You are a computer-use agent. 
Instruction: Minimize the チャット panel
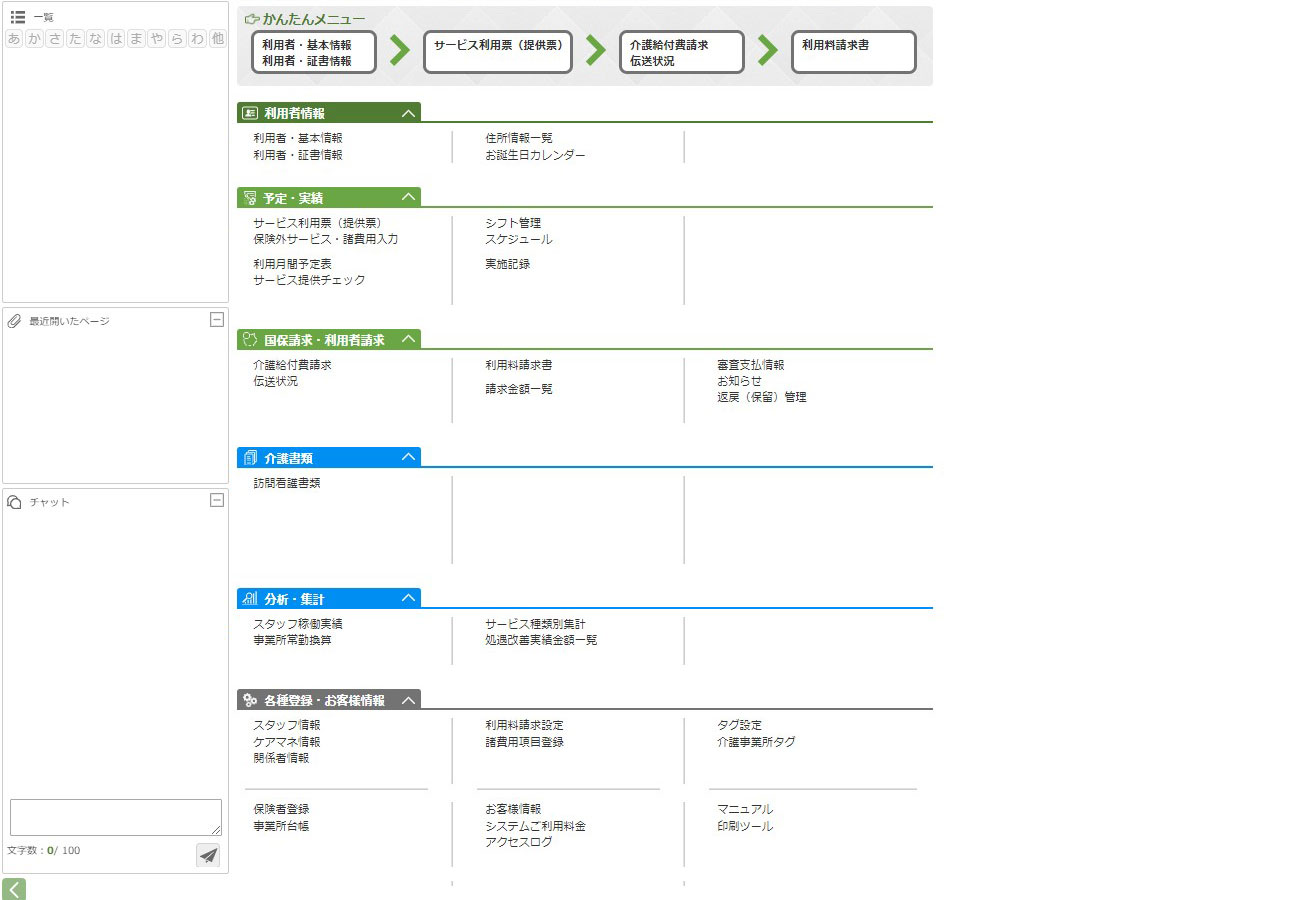coord(216,500)
